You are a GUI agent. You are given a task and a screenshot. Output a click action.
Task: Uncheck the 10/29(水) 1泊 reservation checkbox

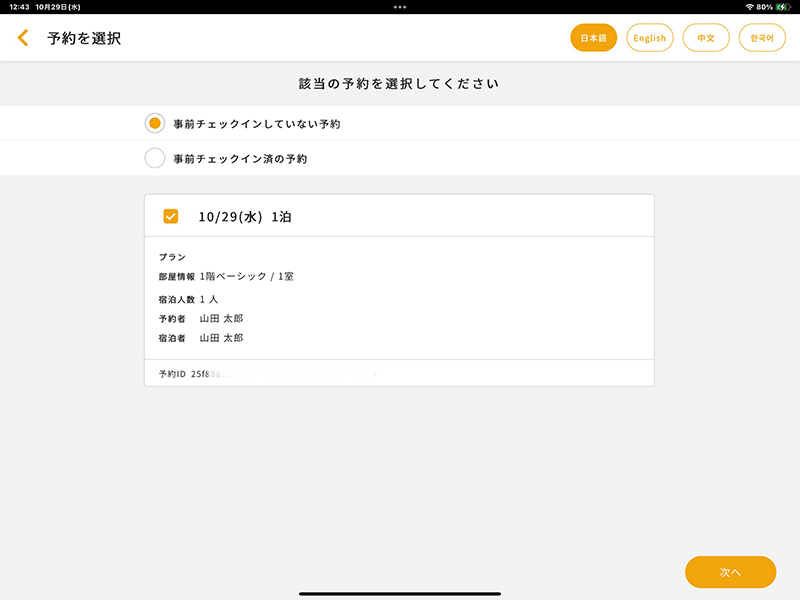click(168, 215)
